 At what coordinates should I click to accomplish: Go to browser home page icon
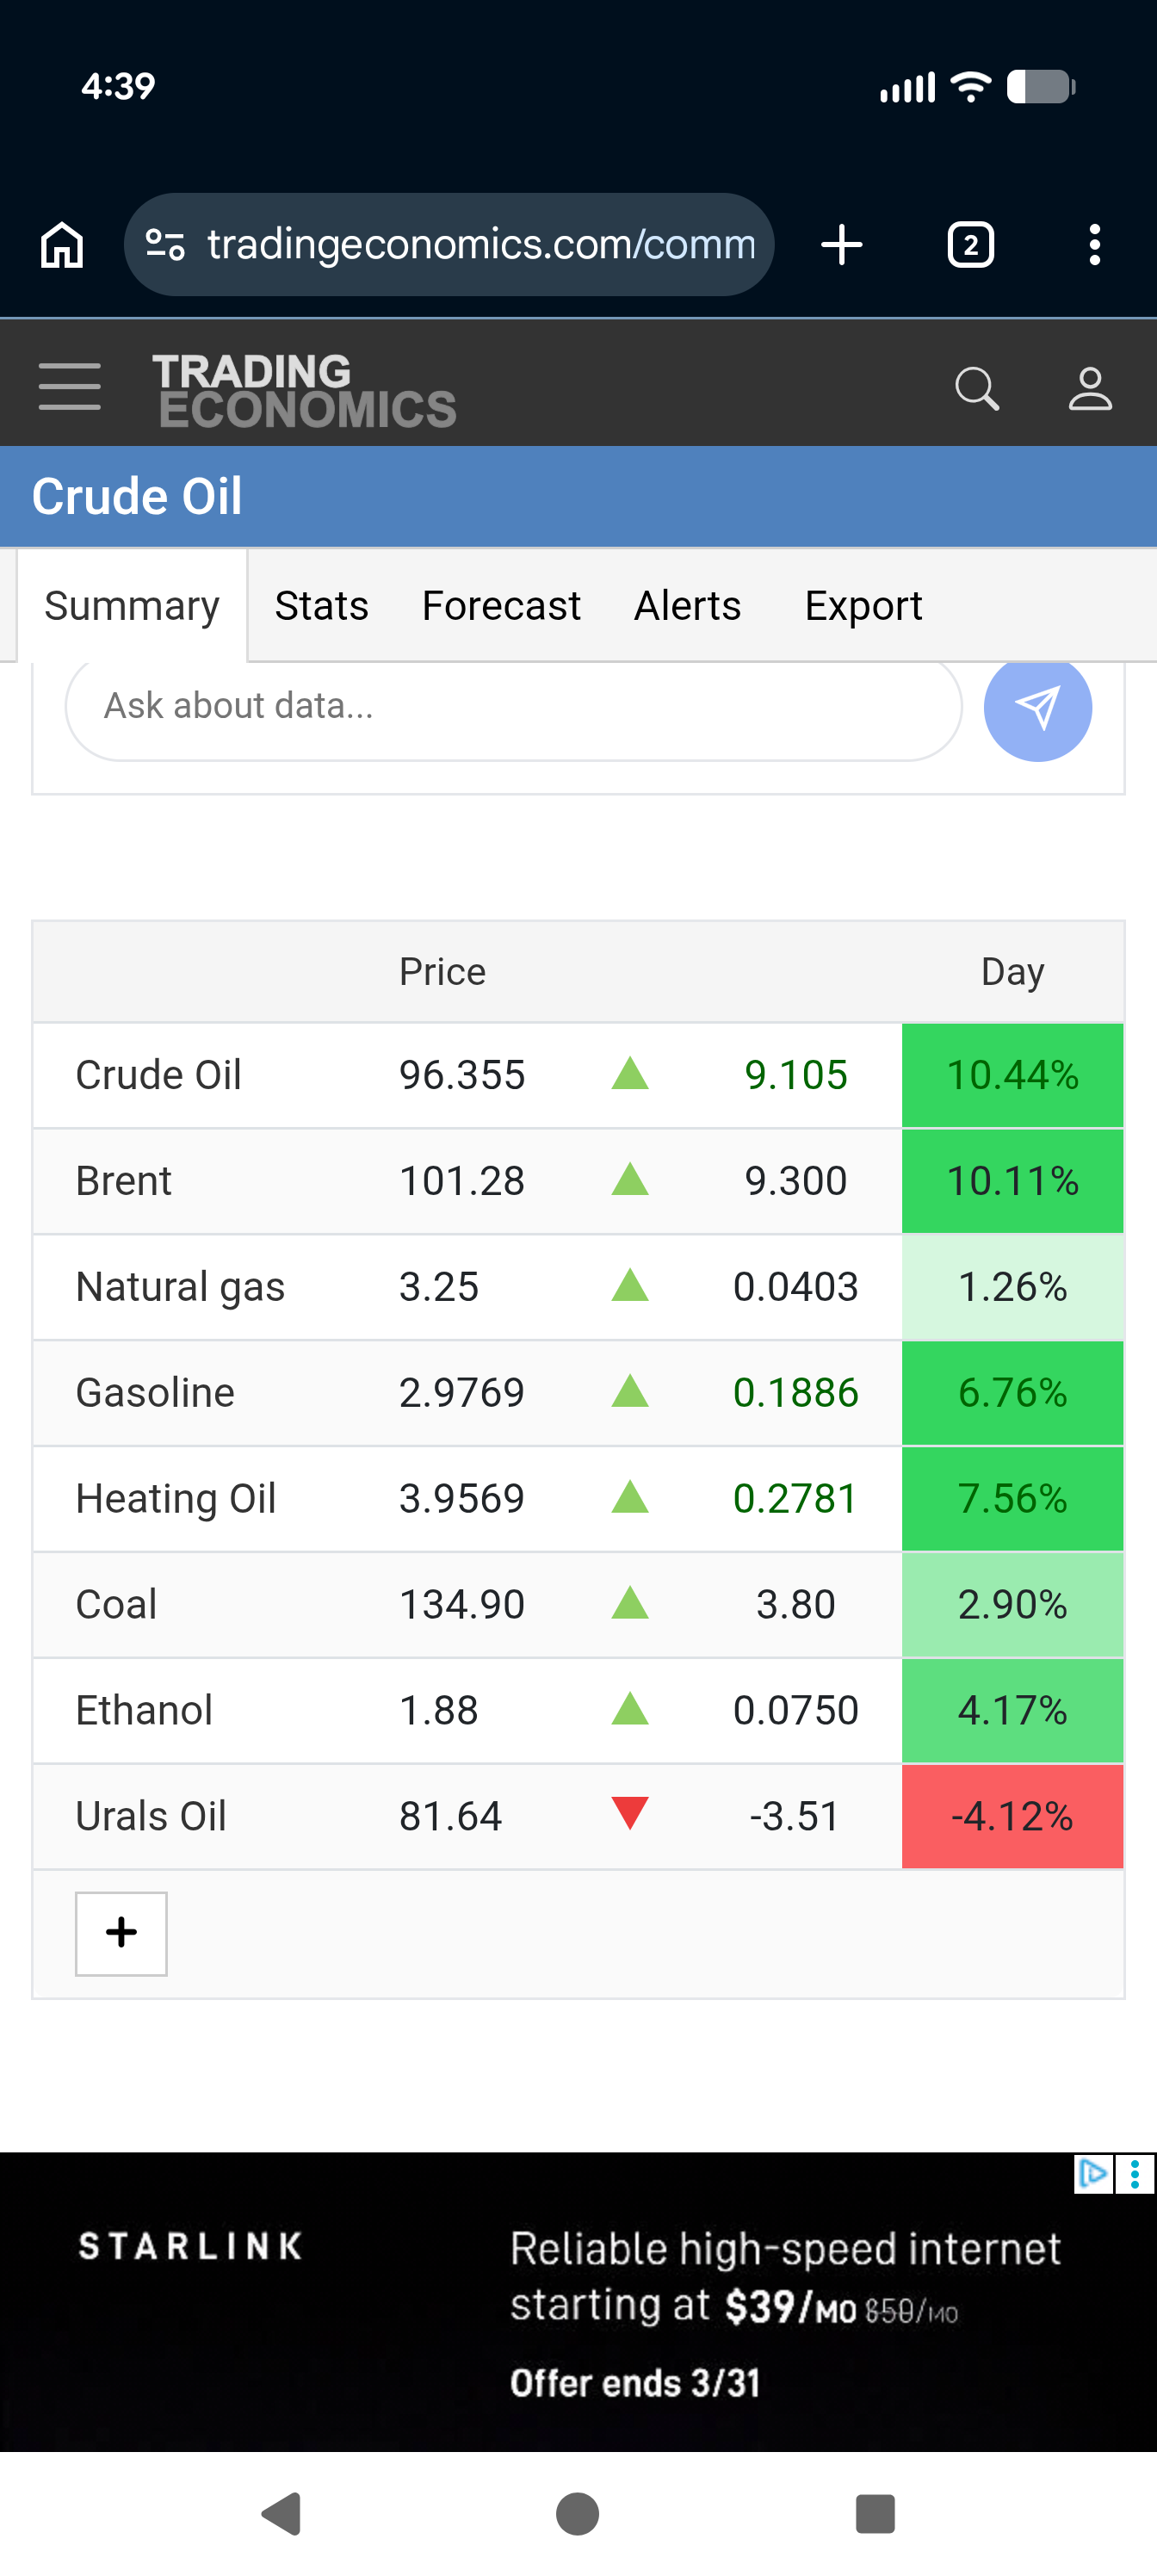[x=62, y=245]
